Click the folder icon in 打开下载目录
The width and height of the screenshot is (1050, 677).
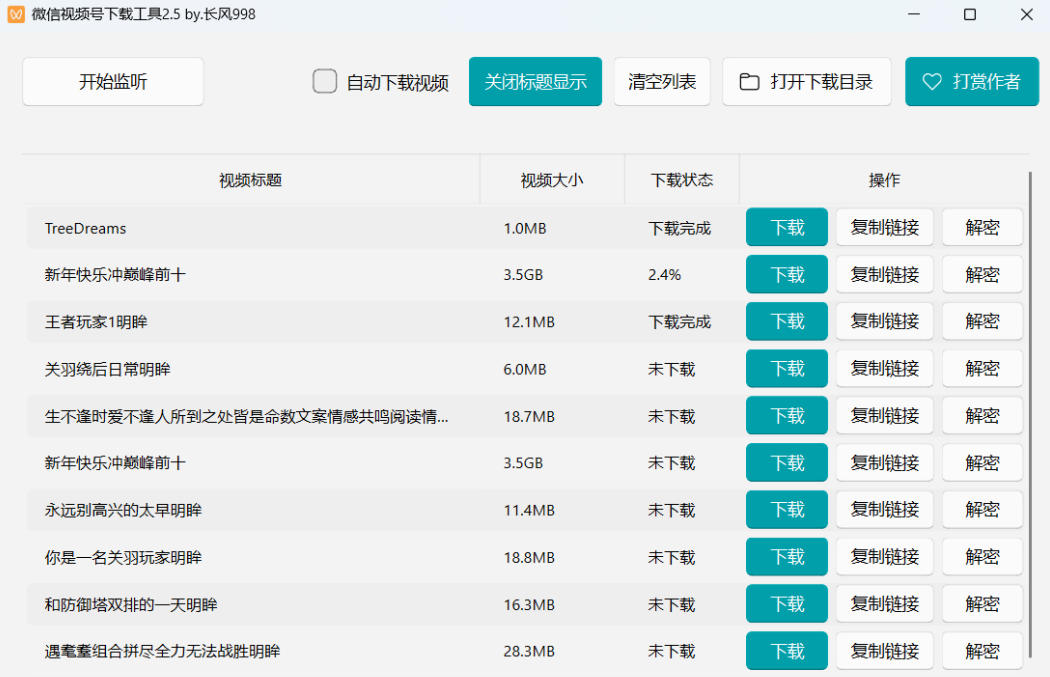click(749, 81)
